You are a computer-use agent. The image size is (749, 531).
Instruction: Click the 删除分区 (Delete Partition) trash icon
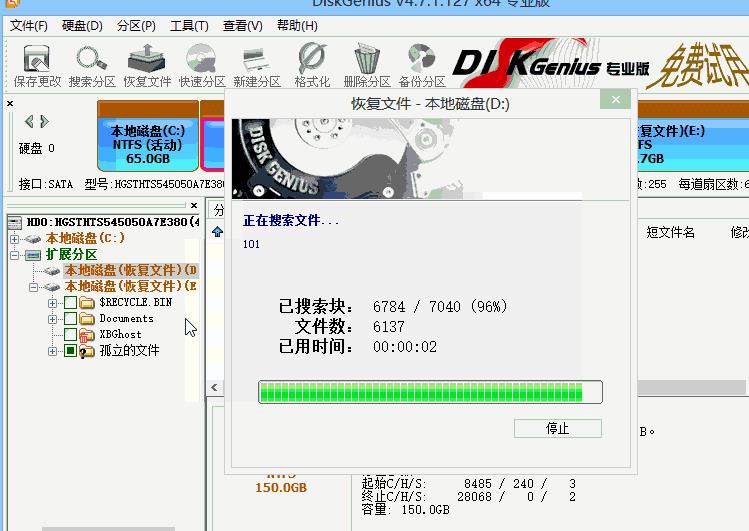[367, 65]
